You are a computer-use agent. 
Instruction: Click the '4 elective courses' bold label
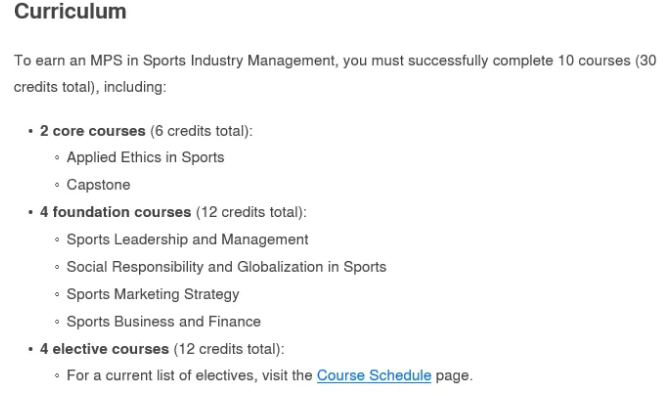(x=104, y=349)
